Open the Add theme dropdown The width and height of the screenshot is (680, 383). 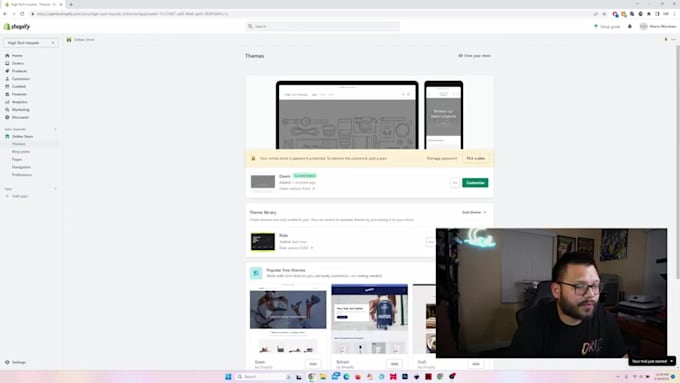click(x=474, y=213)
